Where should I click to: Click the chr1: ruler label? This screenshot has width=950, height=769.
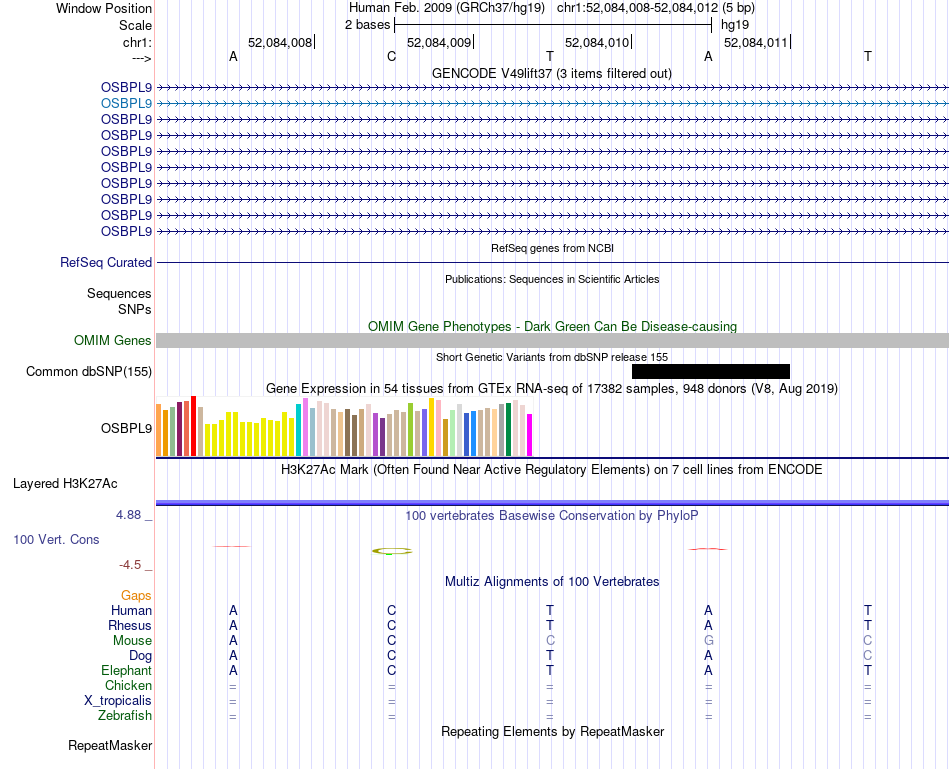[137, 42]
